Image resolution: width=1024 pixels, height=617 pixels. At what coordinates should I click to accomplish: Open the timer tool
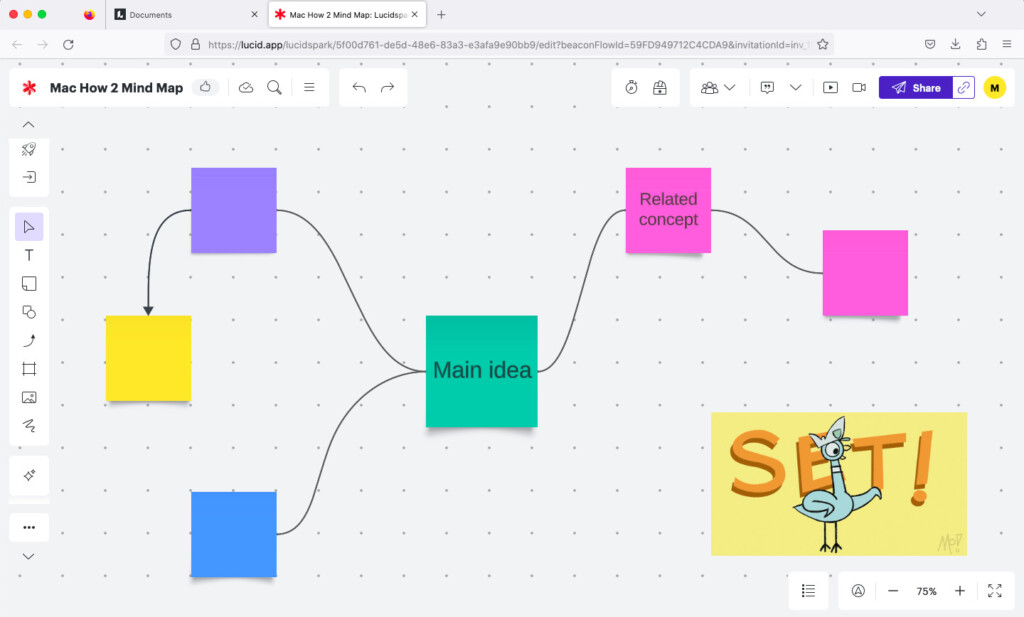pyautogui.click(x=632, y=88)
